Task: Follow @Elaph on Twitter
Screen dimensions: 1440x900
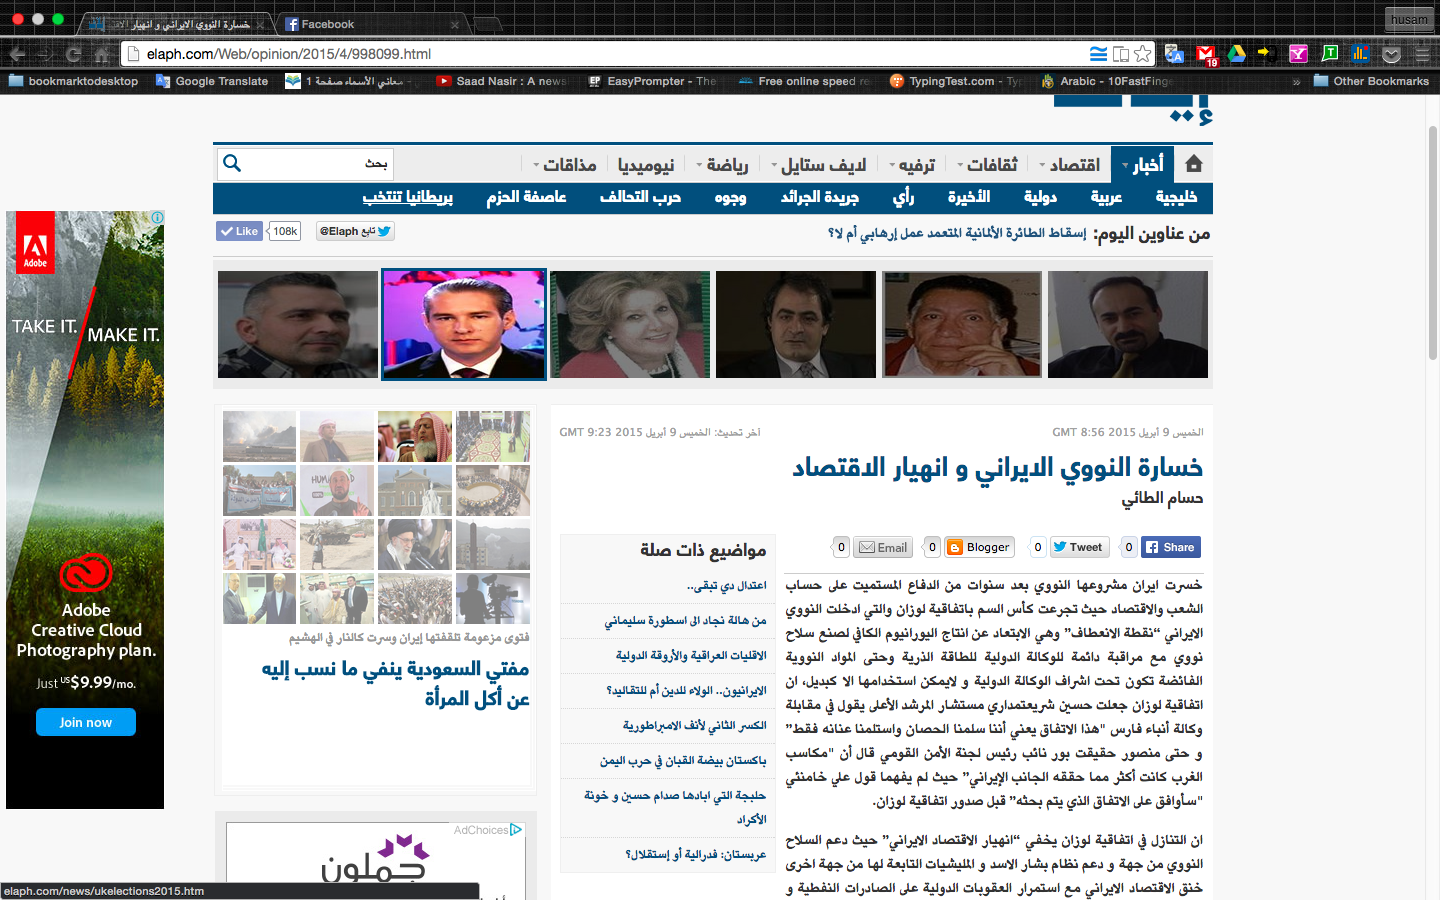Action: (x=355, y=231)
